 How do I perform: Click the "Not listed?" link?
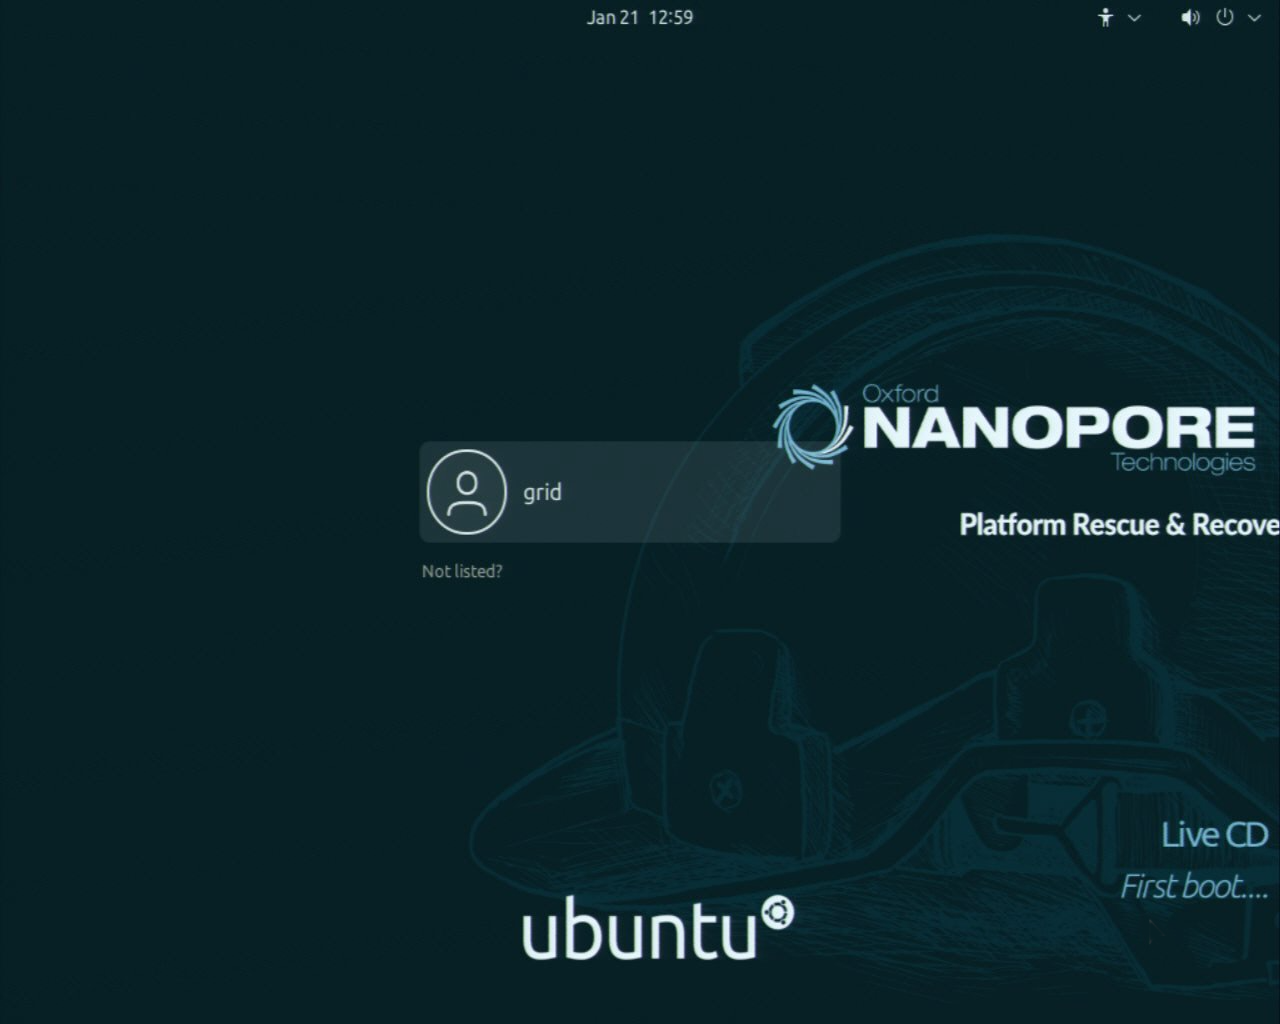[462, 571]
